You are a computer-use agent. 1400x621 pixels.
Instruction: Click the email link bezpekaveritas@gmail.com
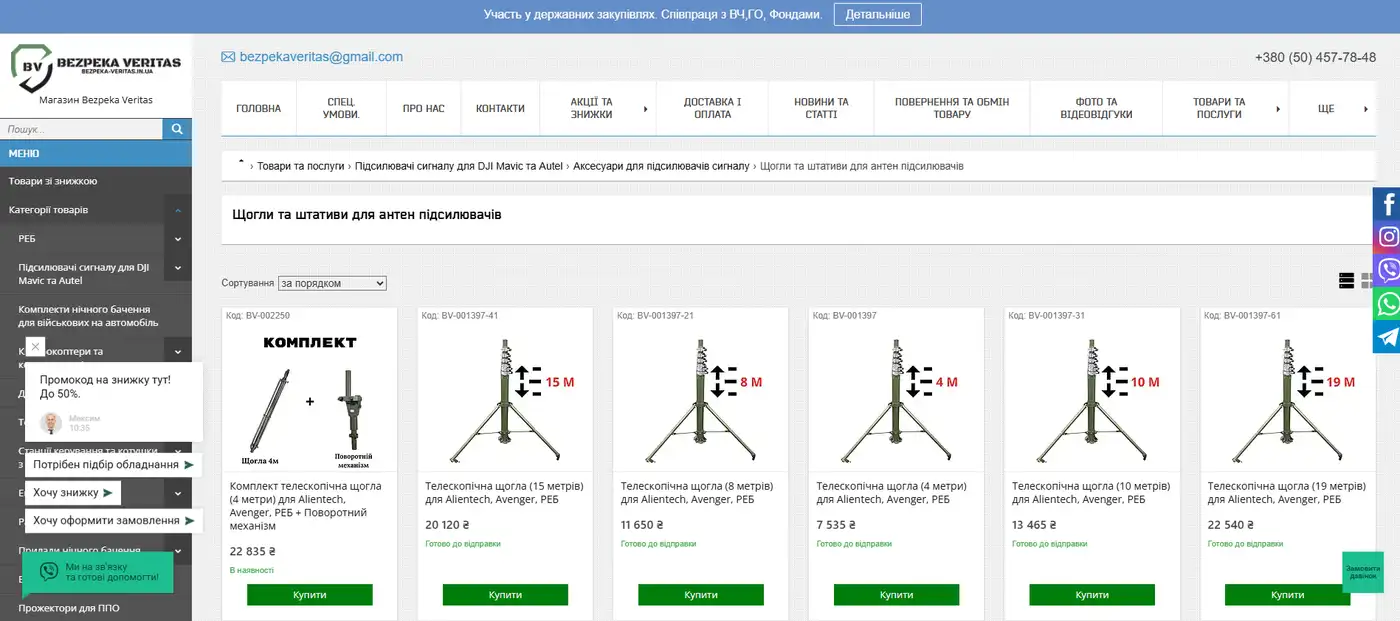pyautogui.click(x=321, y=57)
